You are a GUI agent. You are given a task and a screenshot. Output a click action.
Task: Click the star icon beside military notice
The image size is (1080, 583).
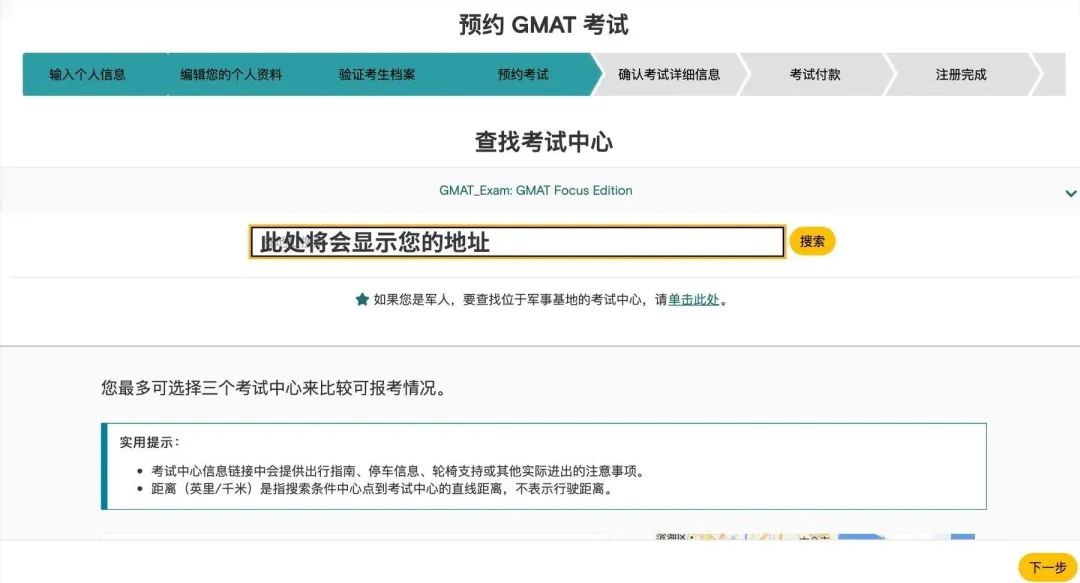362,299
